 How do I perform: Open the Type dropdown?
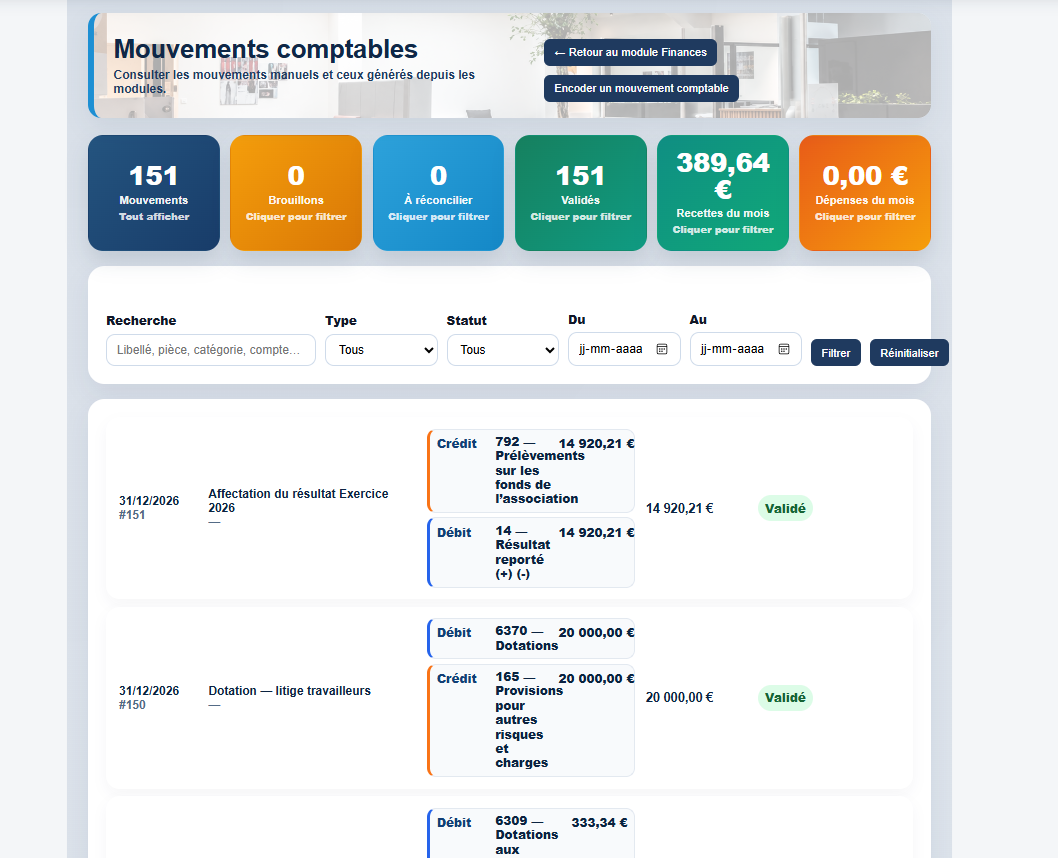coord(381,350)
